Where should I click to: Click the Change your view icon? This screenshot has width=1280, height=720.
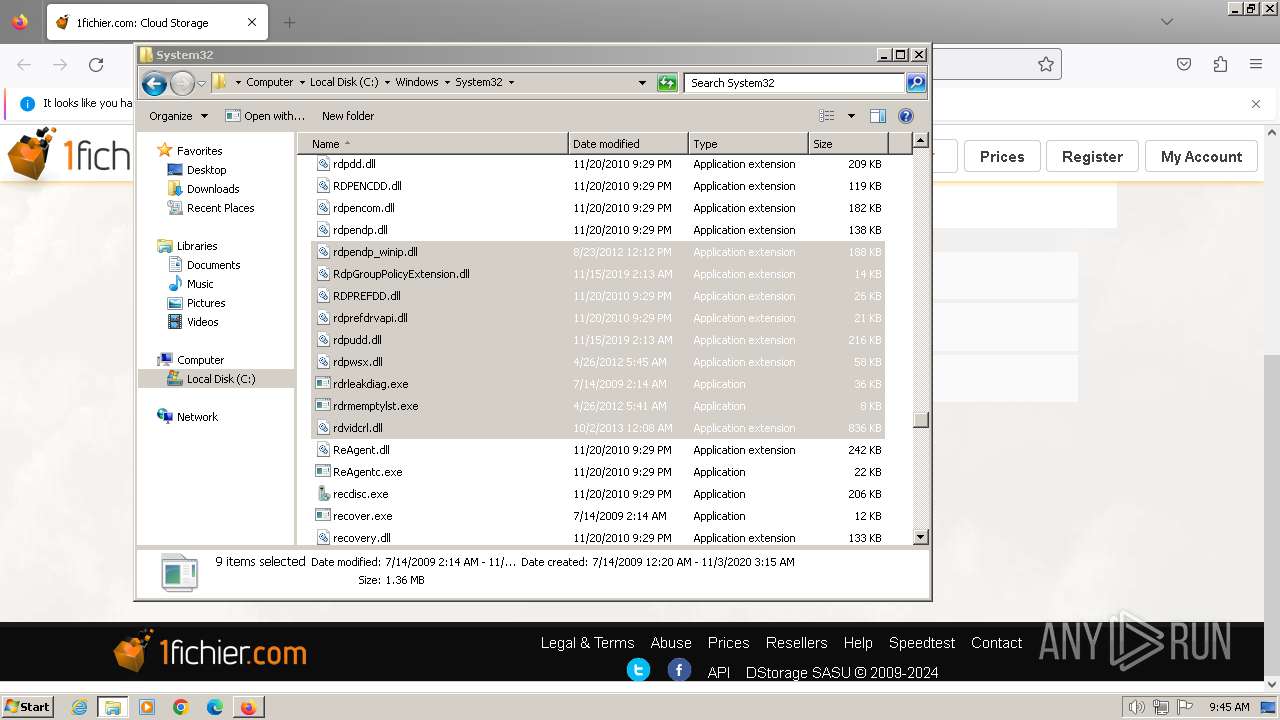click(x=827, y=116)
